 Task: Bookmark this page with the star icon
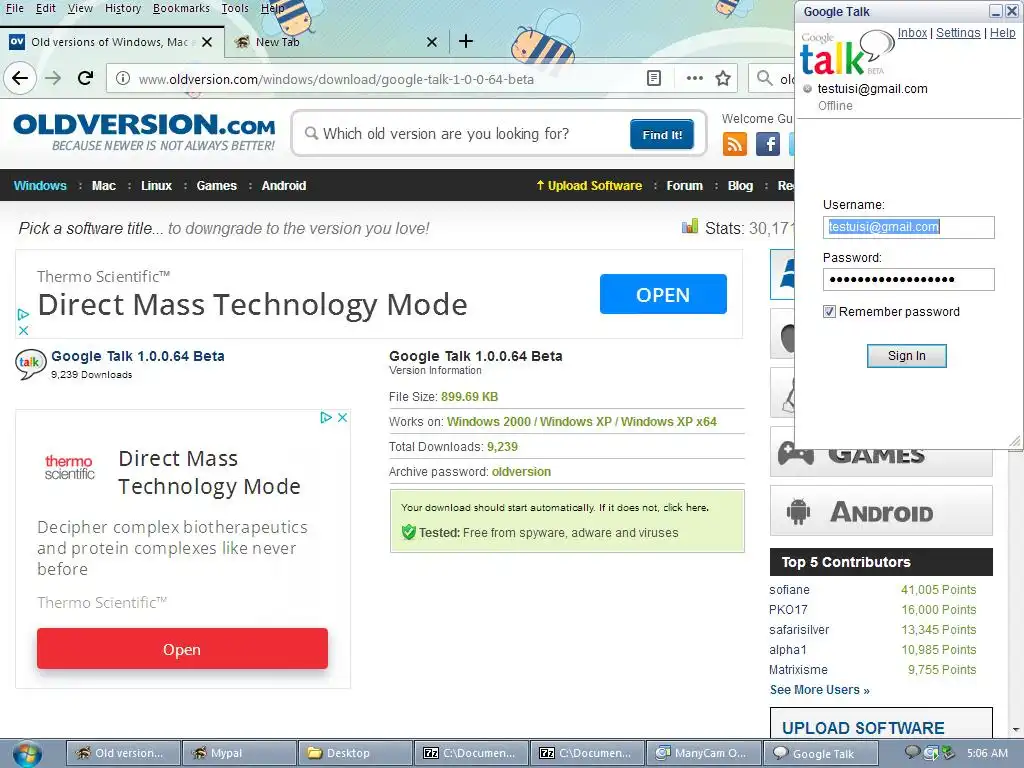[x=723, y=79]
